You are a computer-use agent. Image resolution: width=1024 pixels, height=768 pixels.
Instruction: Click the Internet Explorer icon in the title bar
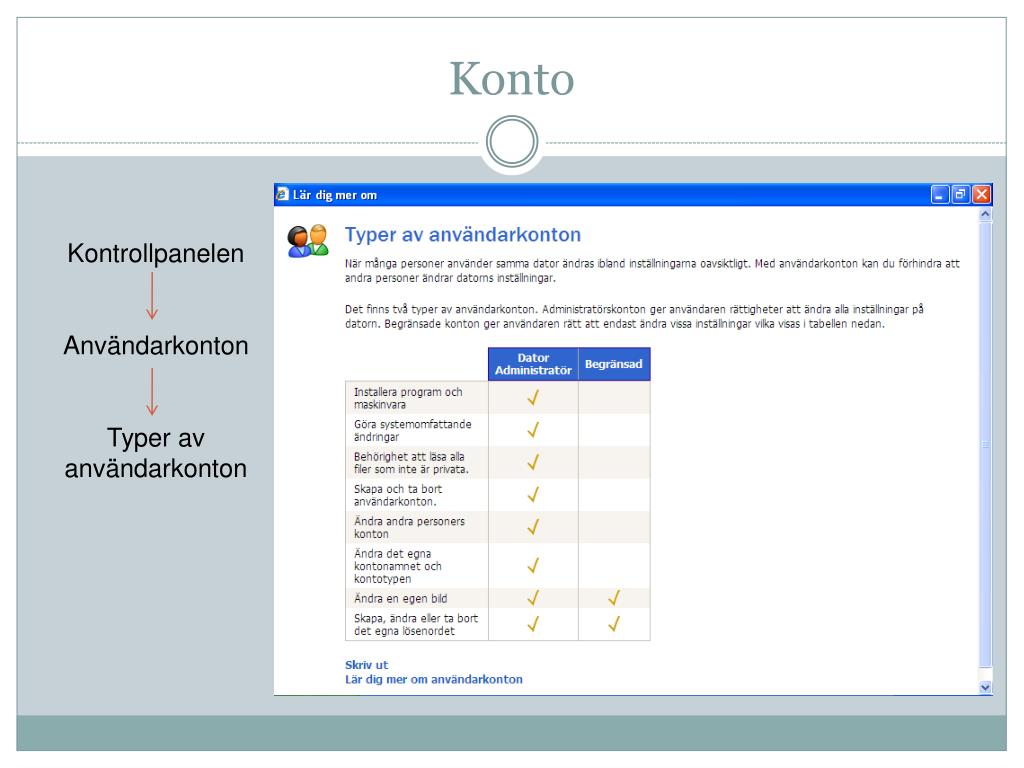(282, 194)
